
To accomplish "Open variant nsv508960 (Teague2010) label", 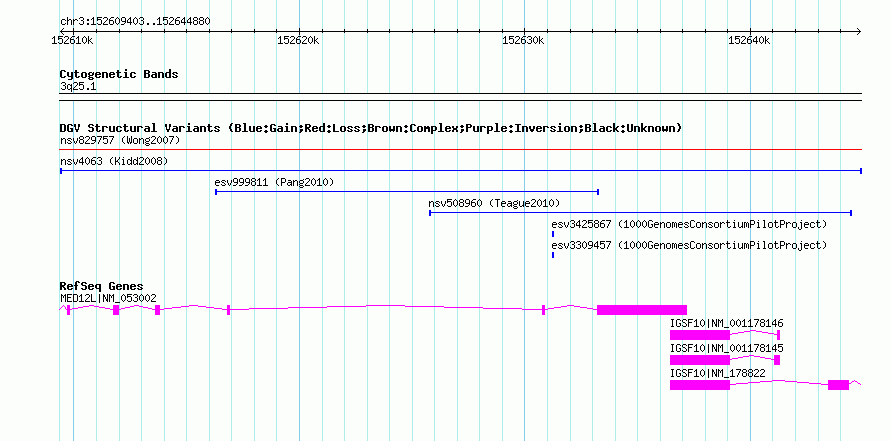I will [x=494, y=203].
